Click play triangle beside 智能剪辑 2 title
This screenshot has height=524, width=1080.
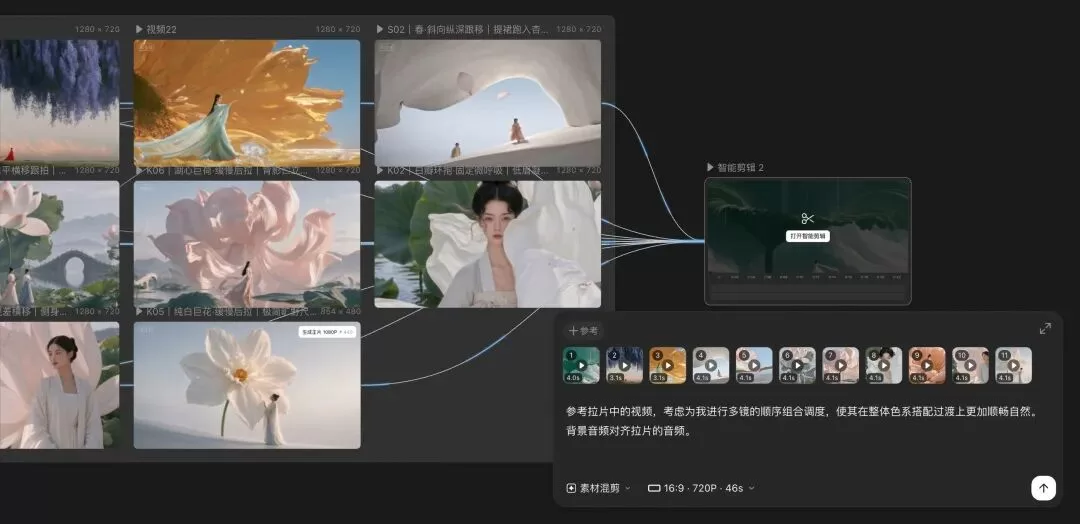pos(710,167)
